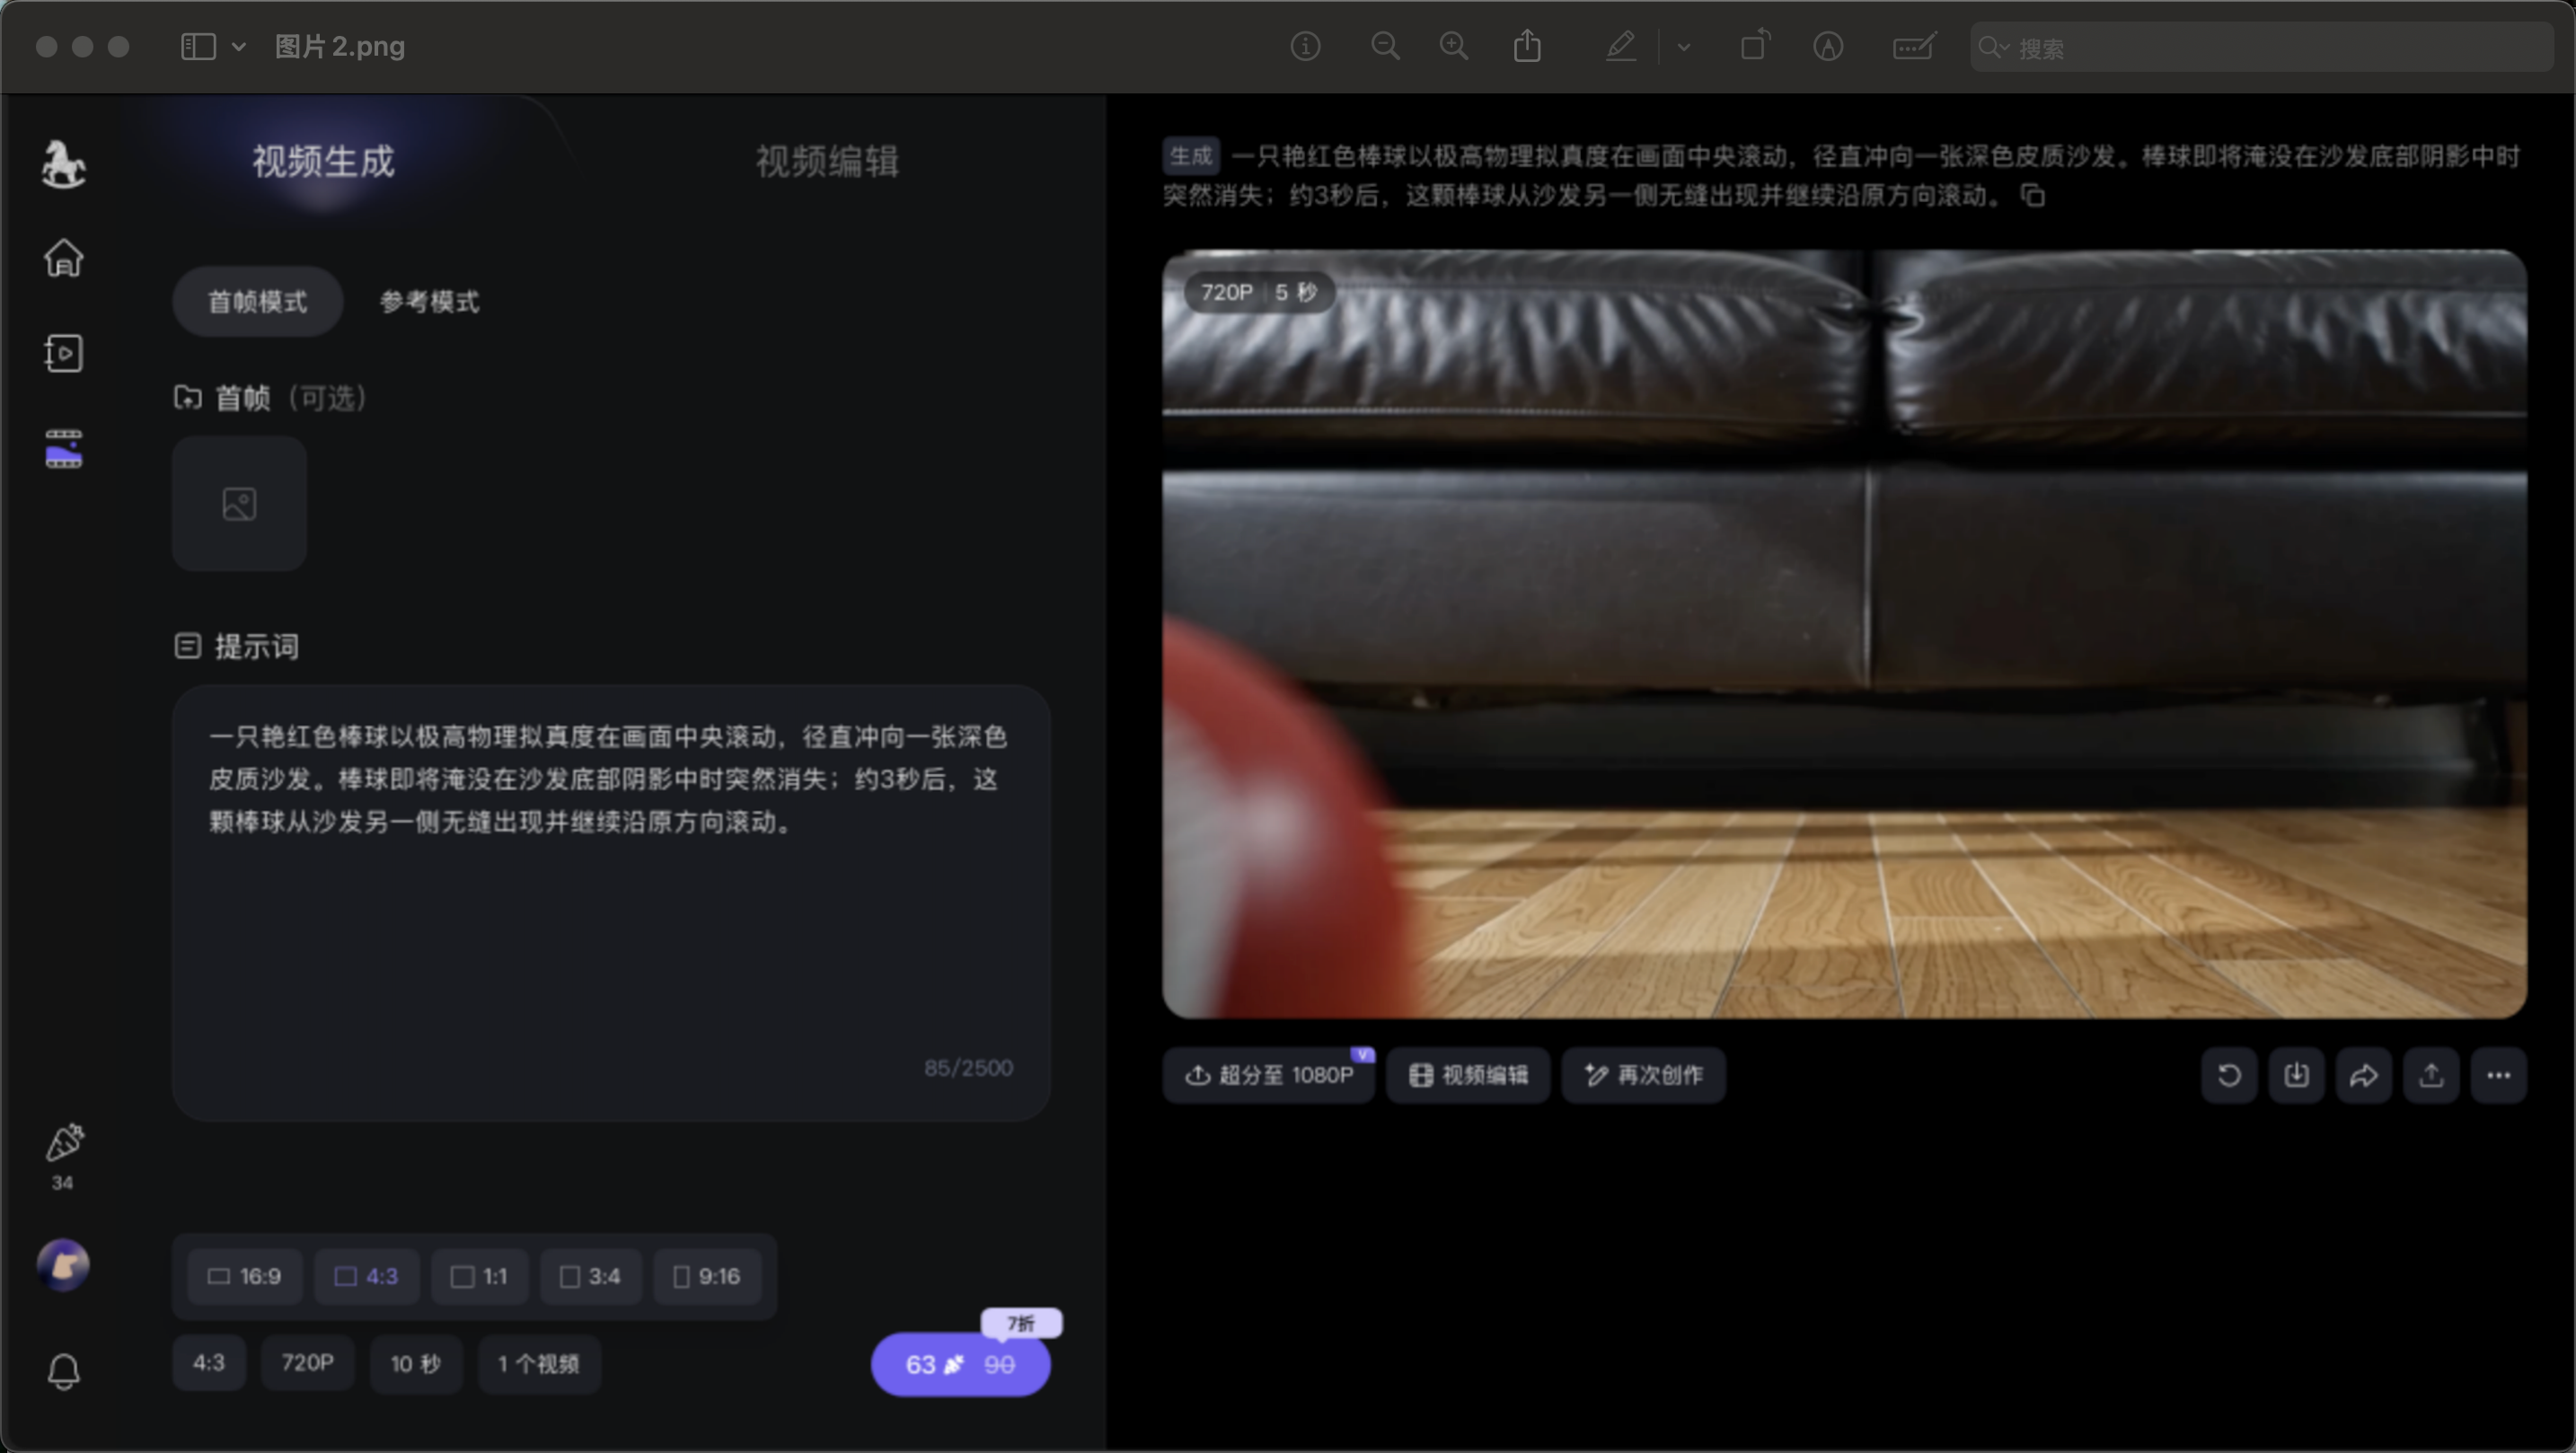Click the home icon in sidebar

[x=63, y=258]
